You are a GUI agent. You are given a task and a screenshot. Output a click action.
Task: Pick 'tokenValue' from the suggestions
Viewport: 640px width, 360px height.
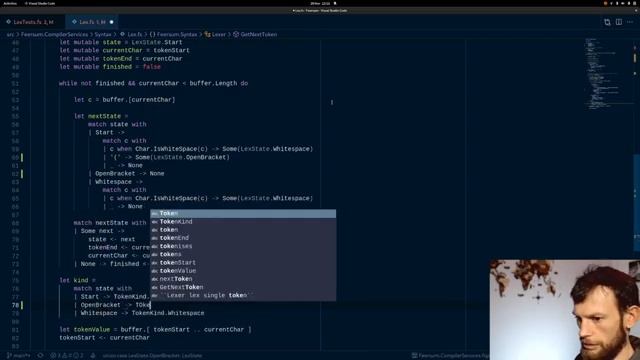click(x=243, y=271)
